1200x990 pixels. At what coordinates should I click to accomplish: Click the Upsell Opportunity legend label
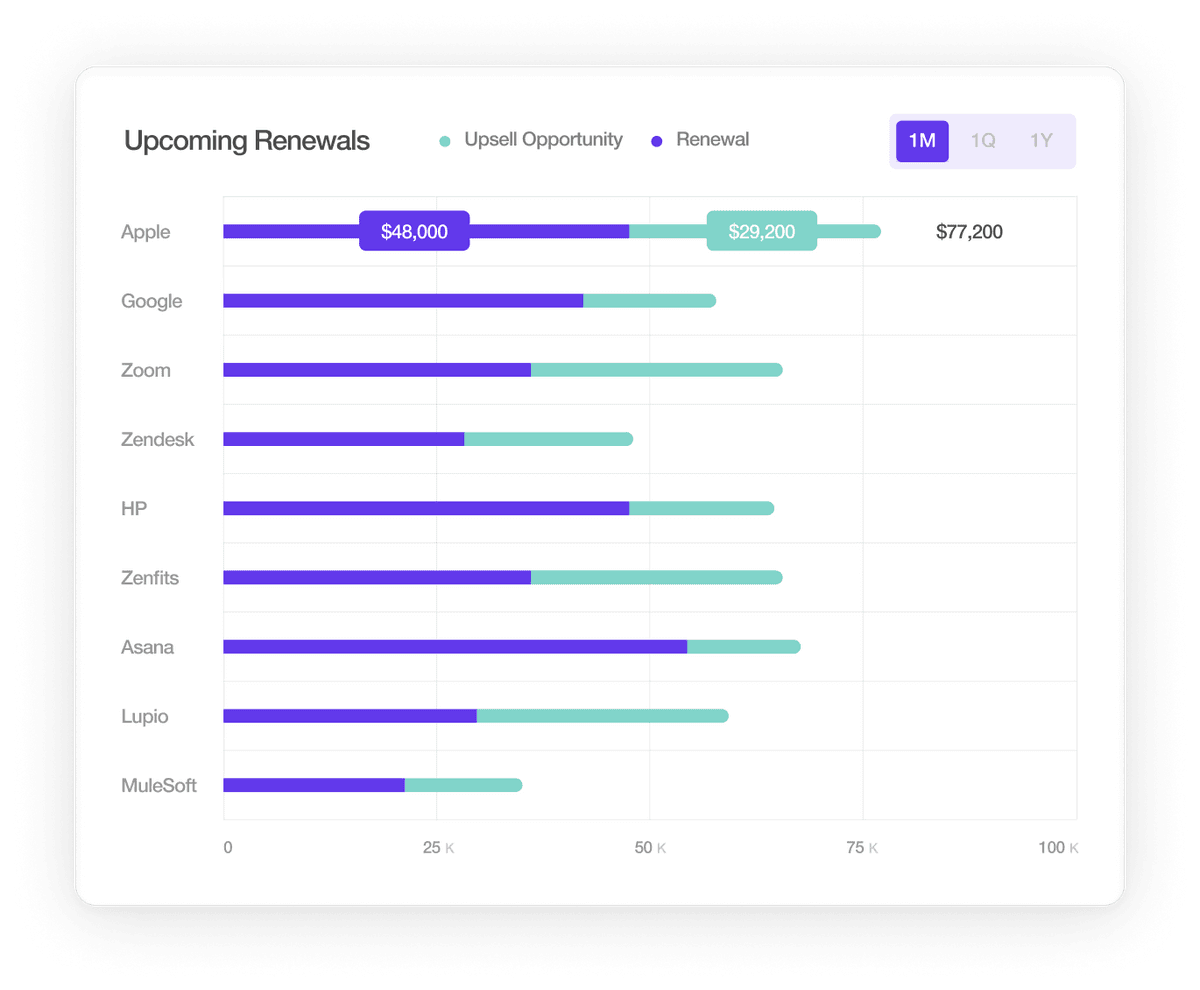(543, 140)
